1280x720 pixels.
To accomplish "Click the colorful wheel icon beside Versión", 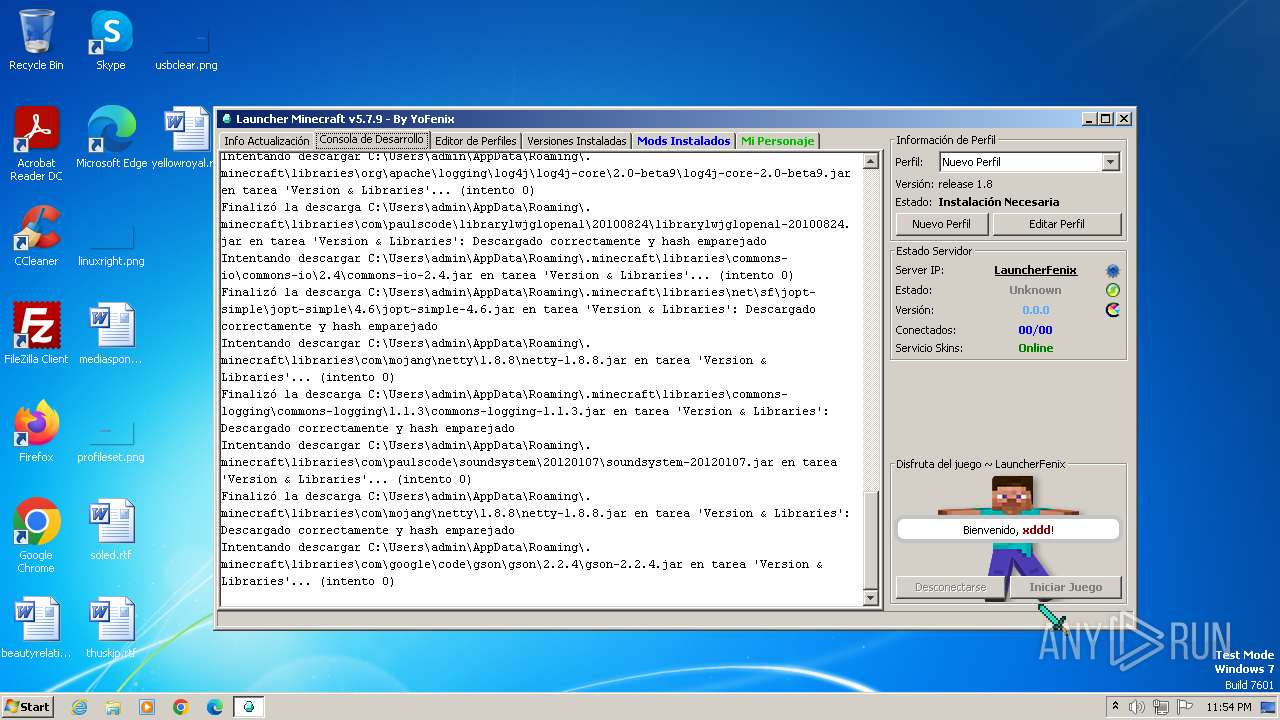I will (1112, 310).
